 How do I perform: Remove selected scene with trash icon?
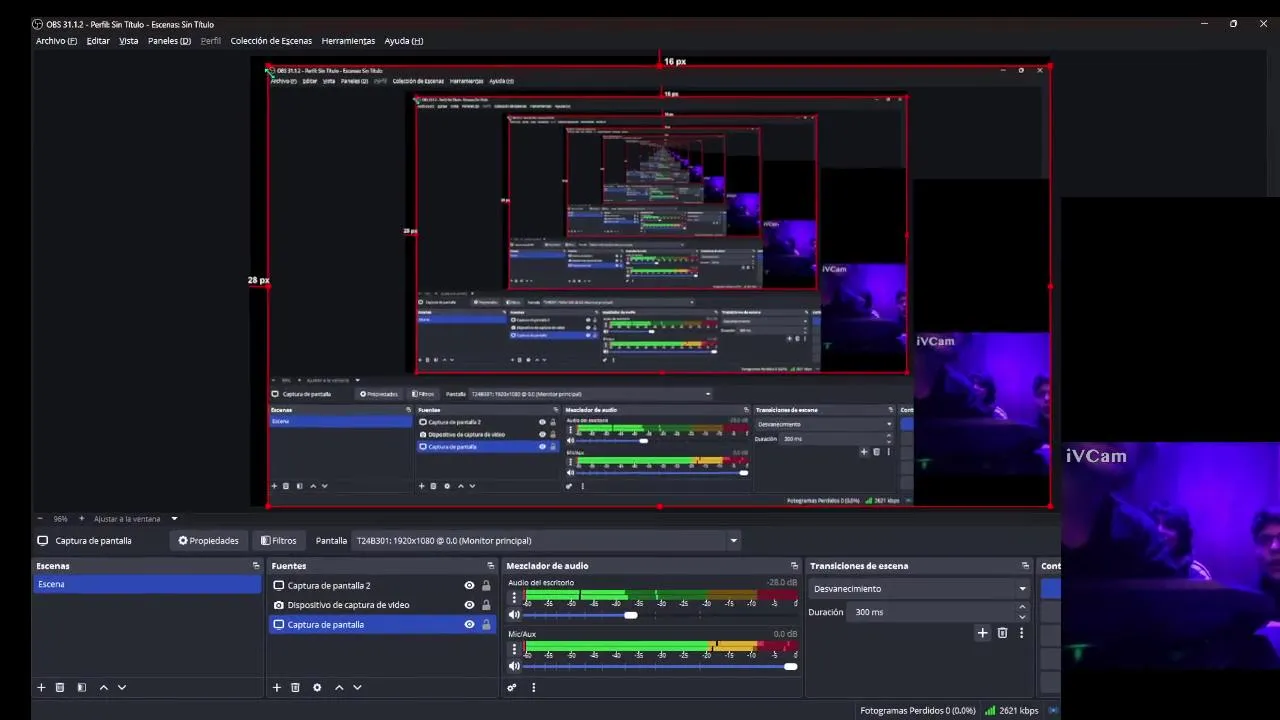tap(60, 687)
